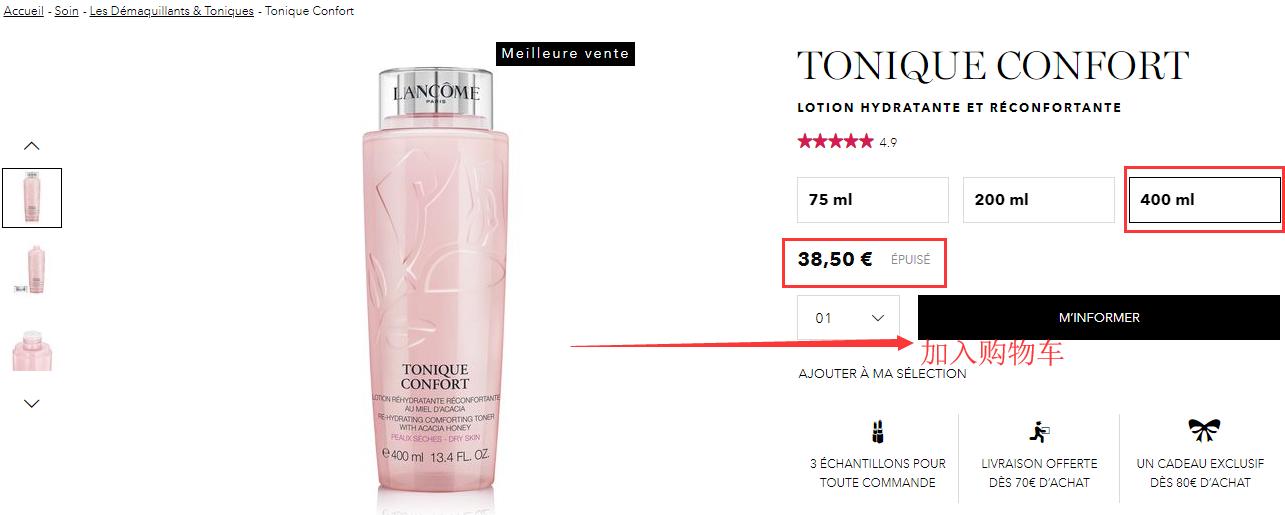The image size is (1285, 515).
Task: Select the second tilted bottle thumbnail
Action: (x=32, y=270)
